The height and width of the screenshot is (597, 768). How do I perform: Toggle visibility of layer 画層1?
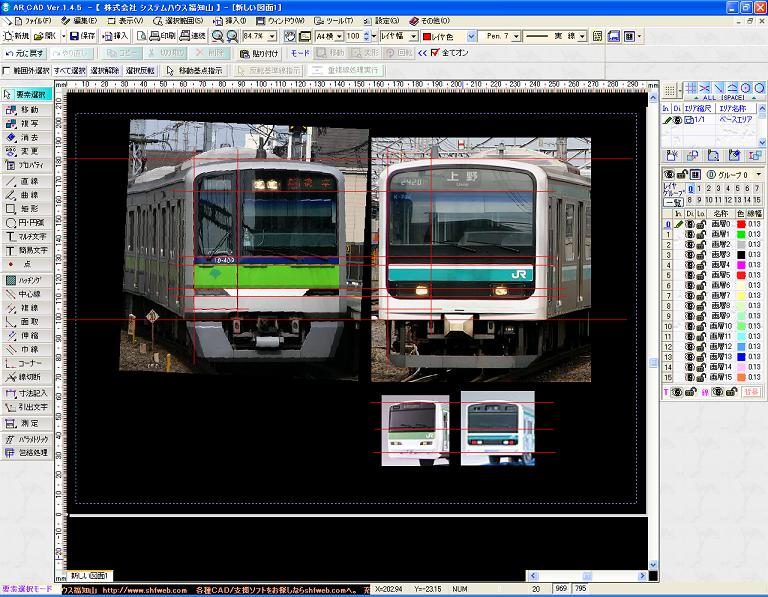pos(690,234)
